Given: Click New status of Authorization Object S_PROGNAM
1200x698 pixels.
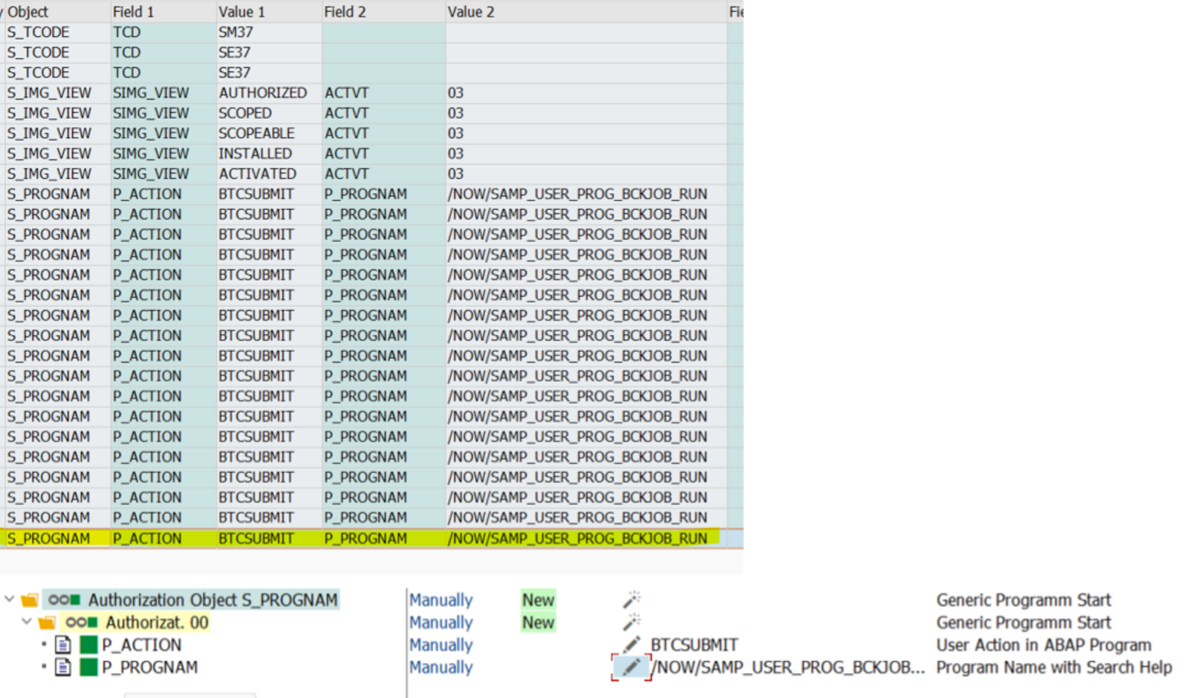Looking at the screenshot, I should tap(538, 600).
